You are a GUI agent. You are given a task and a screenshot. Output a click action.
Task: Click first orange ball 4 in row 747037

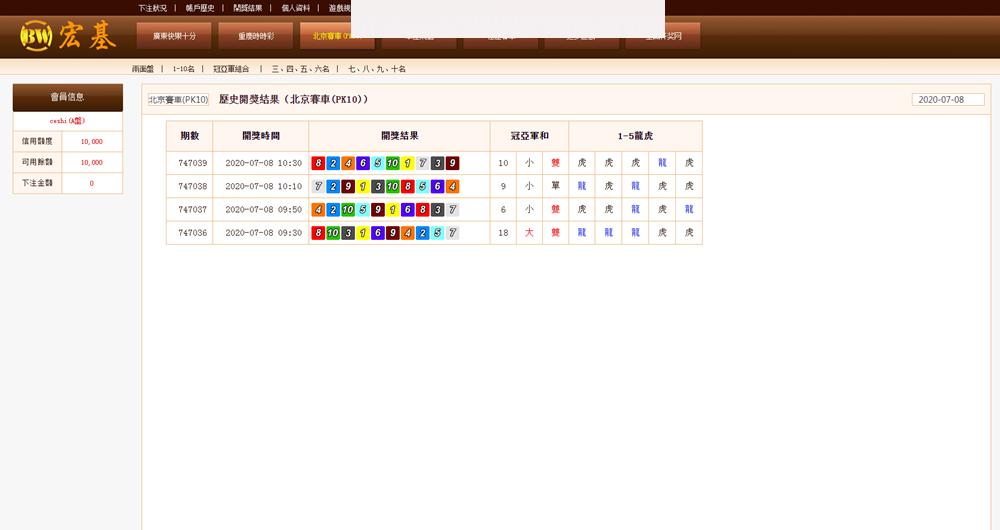pyautogui.click(x=318, y=210)
